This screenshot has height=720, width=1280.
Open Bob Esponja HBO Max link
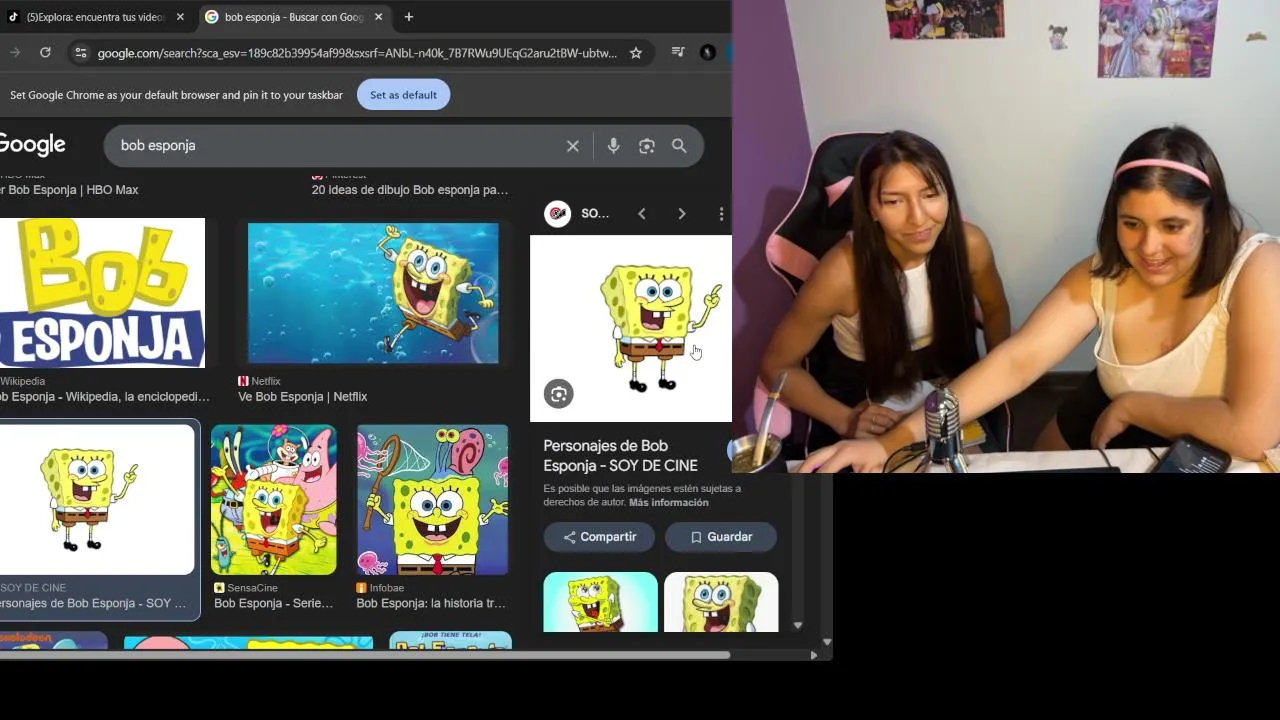[x=69, y=190]
